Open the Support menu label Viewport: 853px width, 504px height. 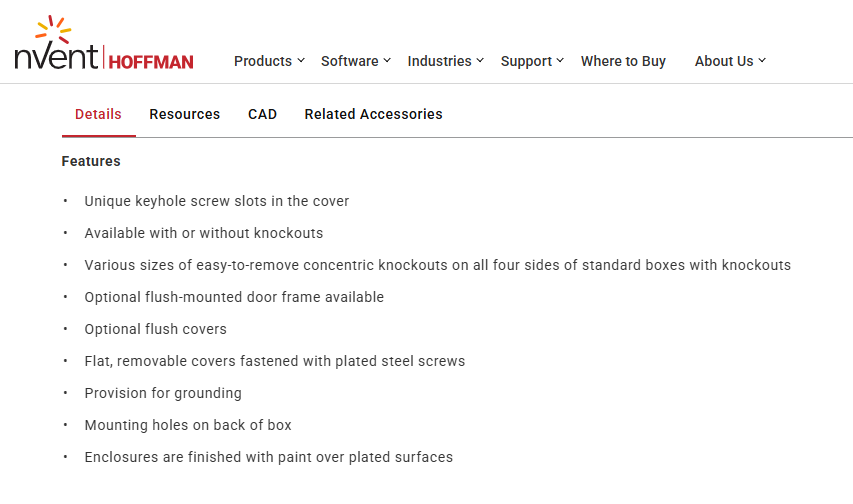pos(526,61)
